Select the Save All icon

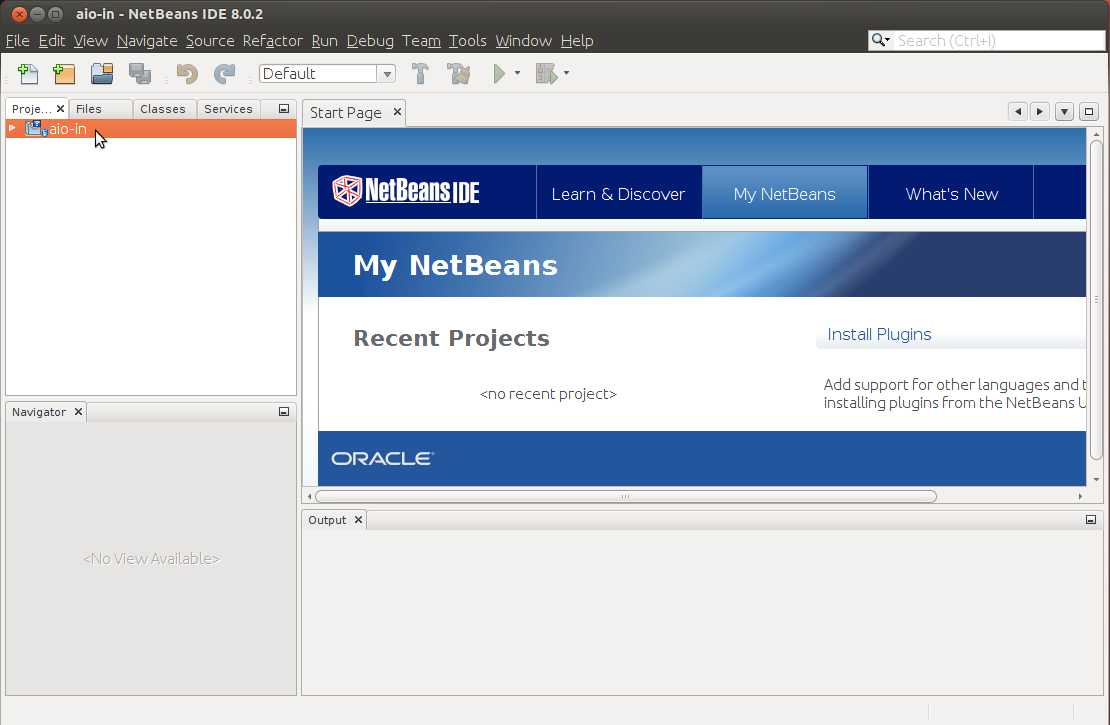pos(140,73)
